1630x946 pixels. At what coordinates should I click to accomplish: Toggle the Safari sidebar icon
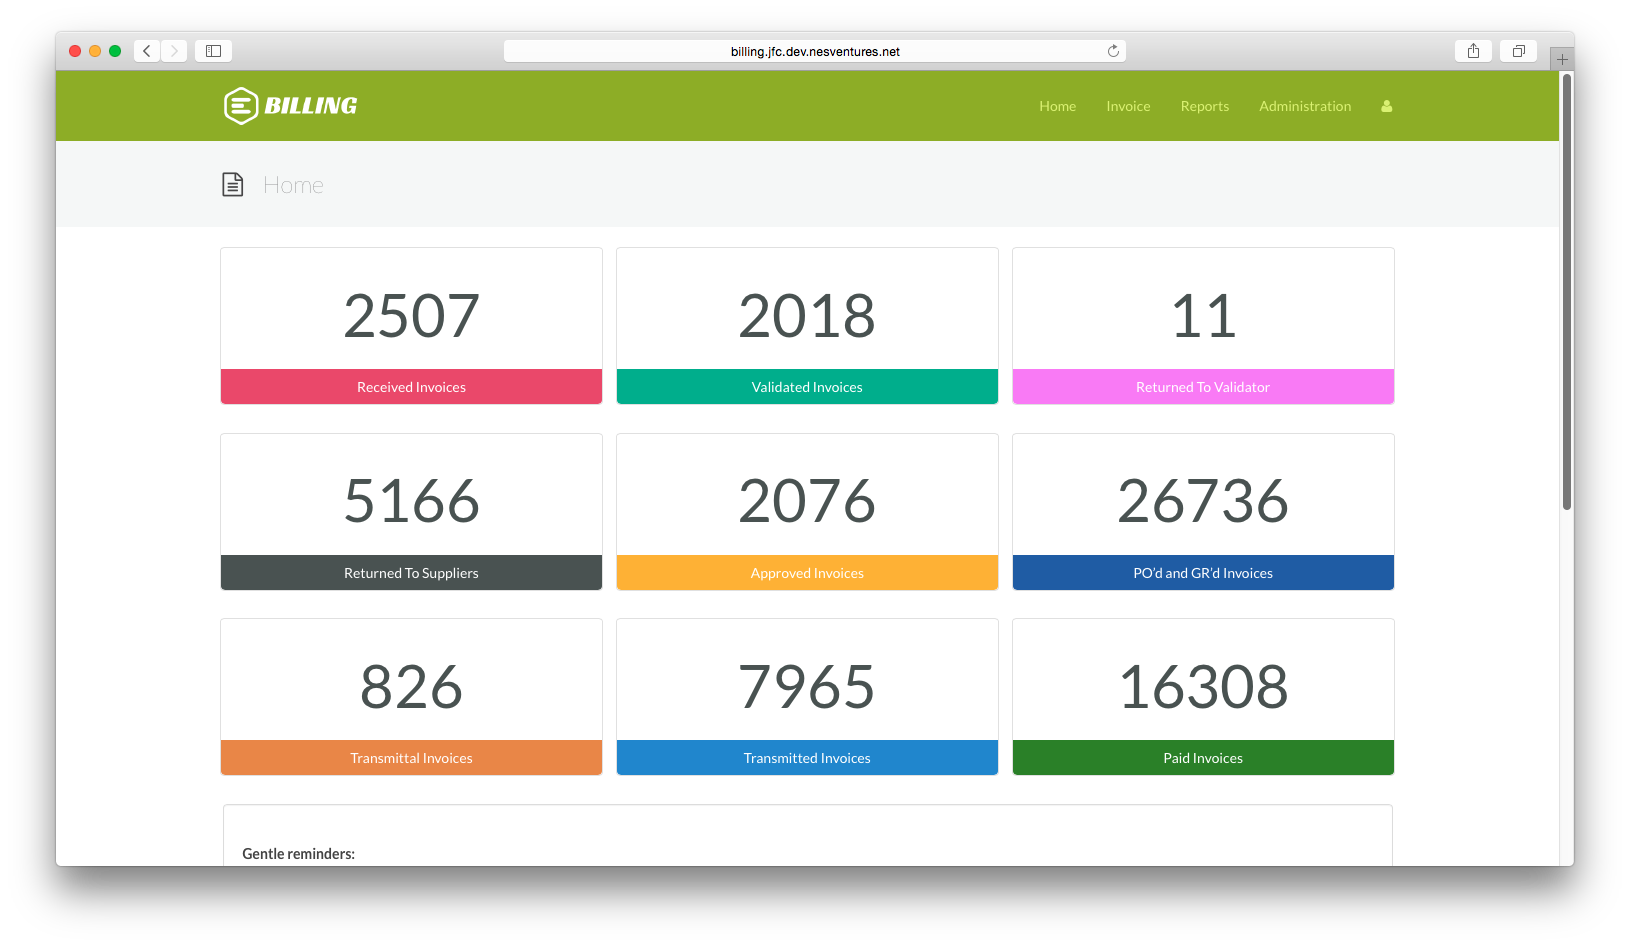click(213, 50)
